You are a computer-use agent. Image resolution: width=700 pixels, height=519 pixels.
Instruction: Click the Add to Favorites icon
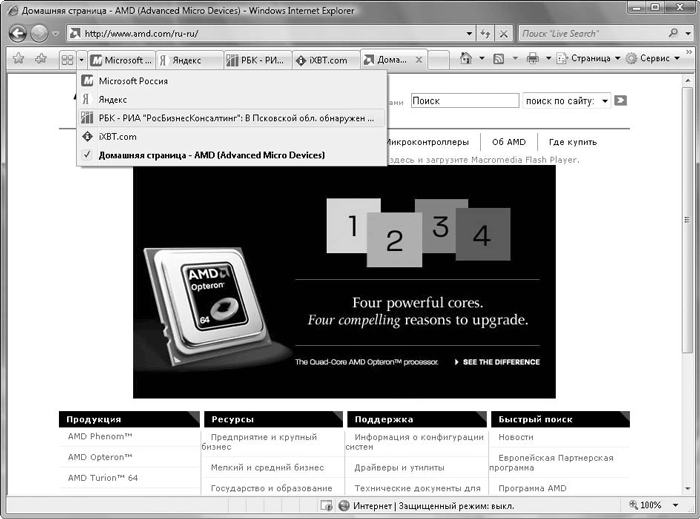tap(40, 59)
